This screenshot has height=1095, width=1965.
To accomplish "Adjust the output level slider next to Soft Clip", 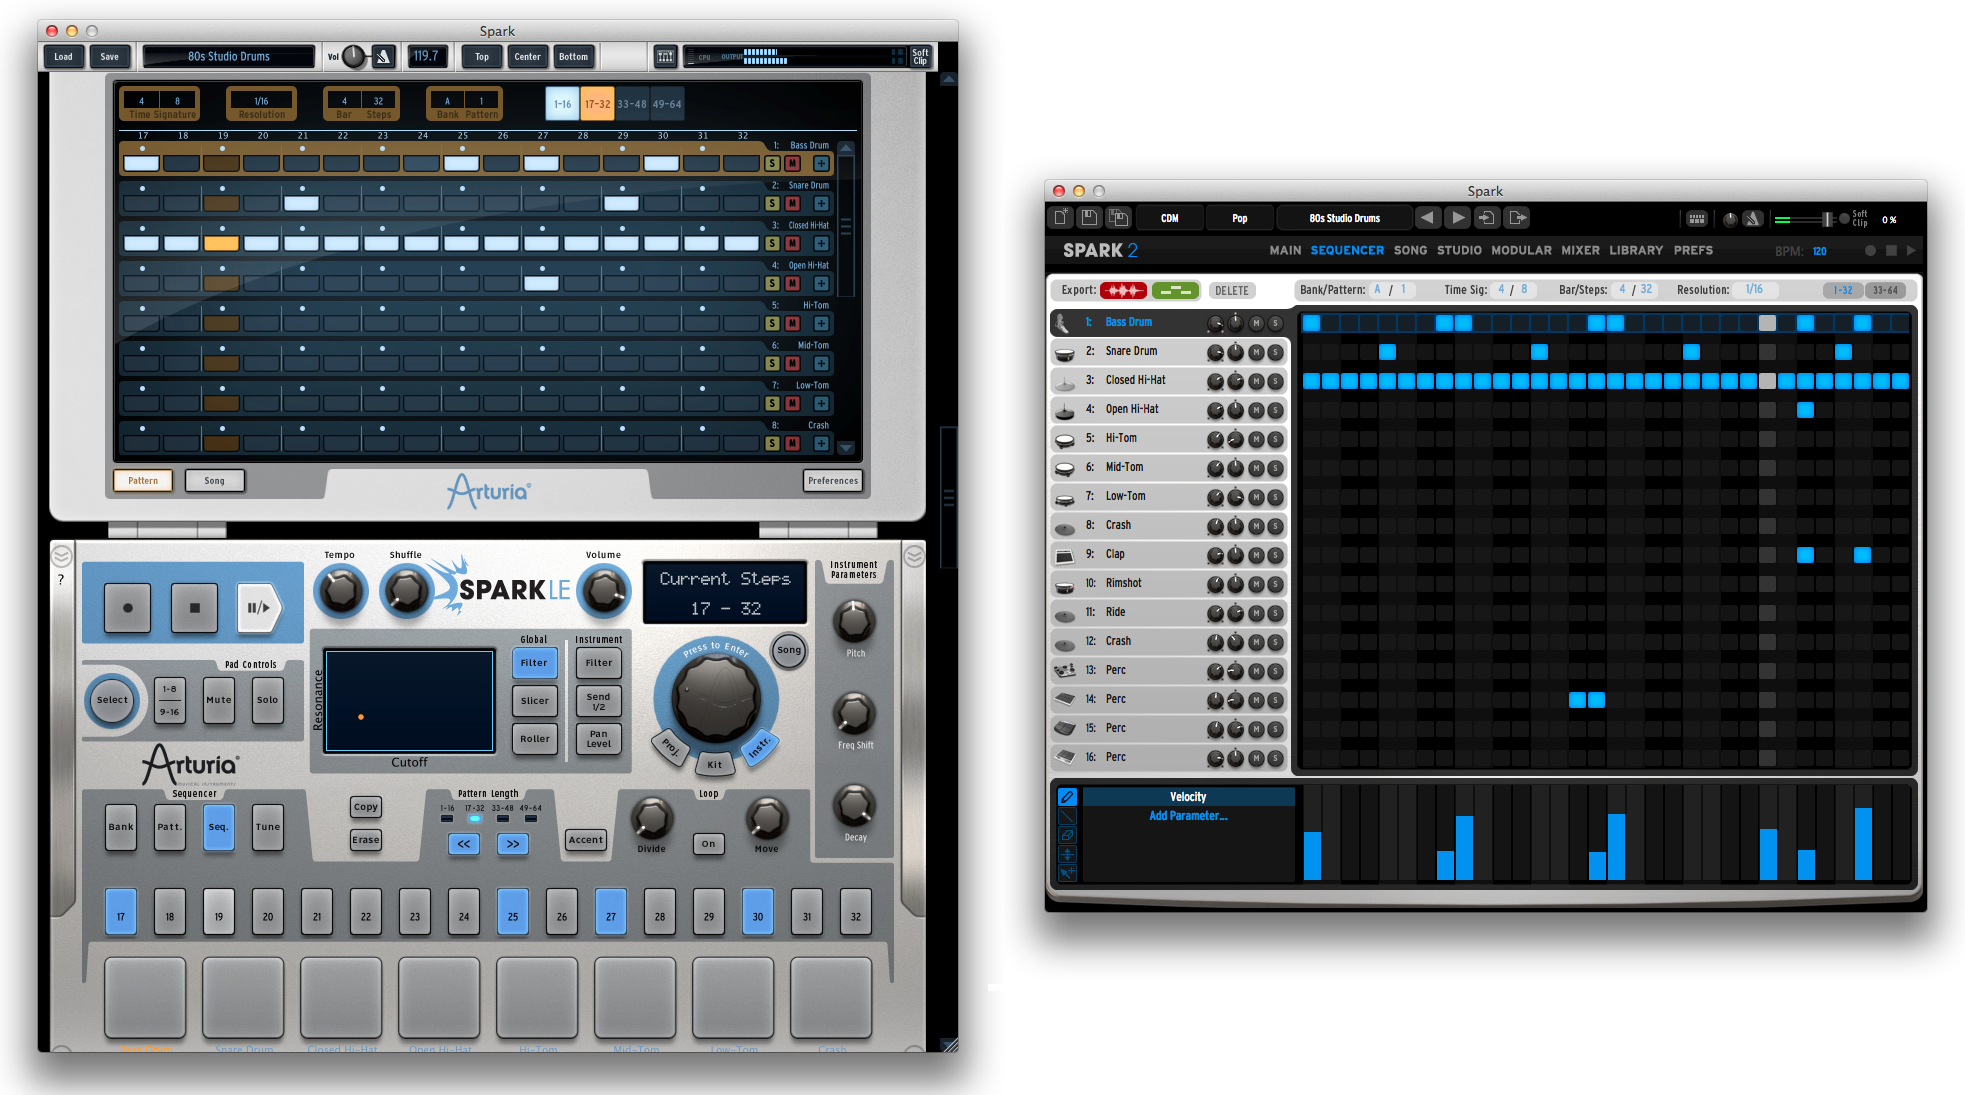I will (x=1828, y=219).
